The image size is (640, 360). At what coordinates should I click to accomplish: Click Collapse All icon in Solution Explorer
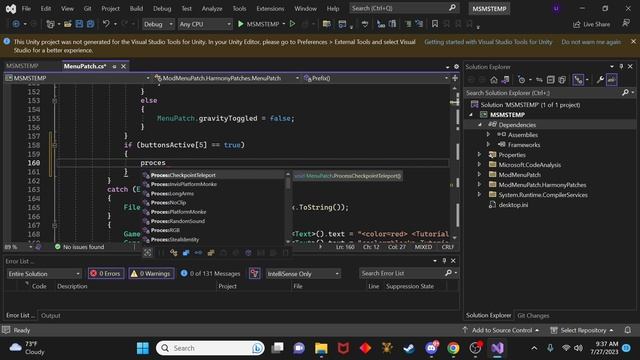click(550, 80)
